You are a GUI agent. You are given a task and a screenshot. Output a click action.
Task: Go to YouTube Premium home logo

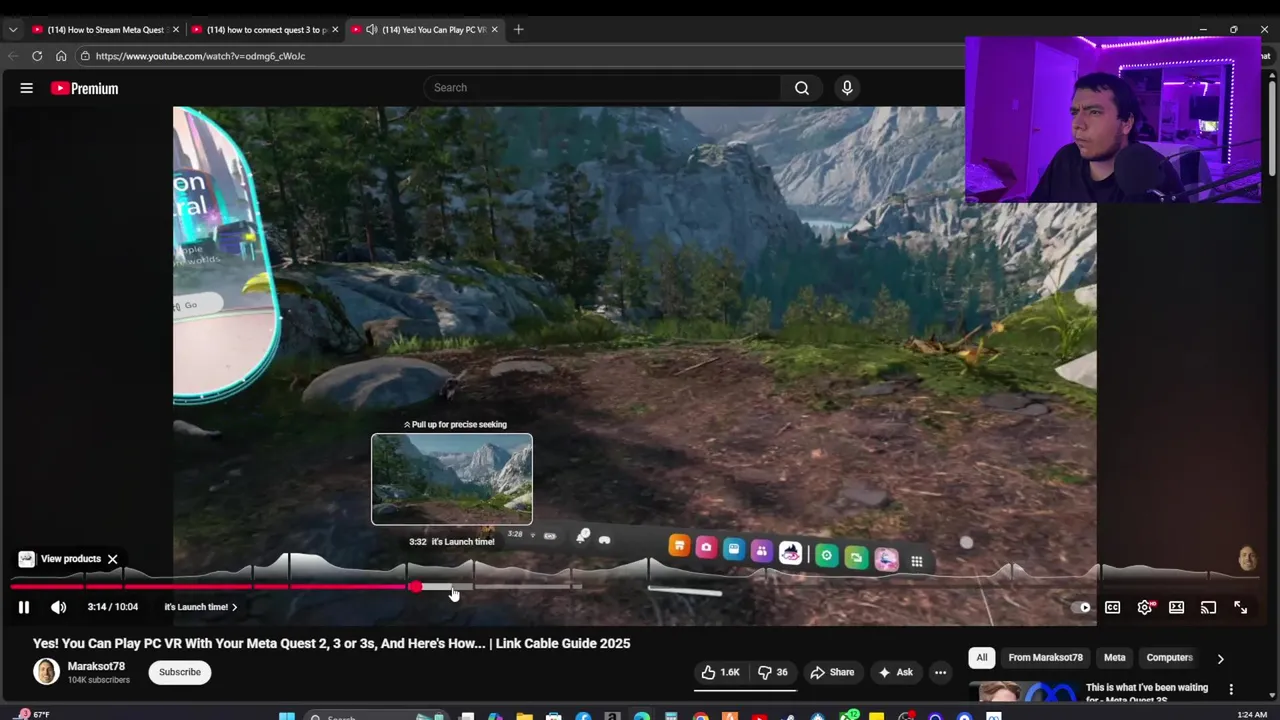84,88
